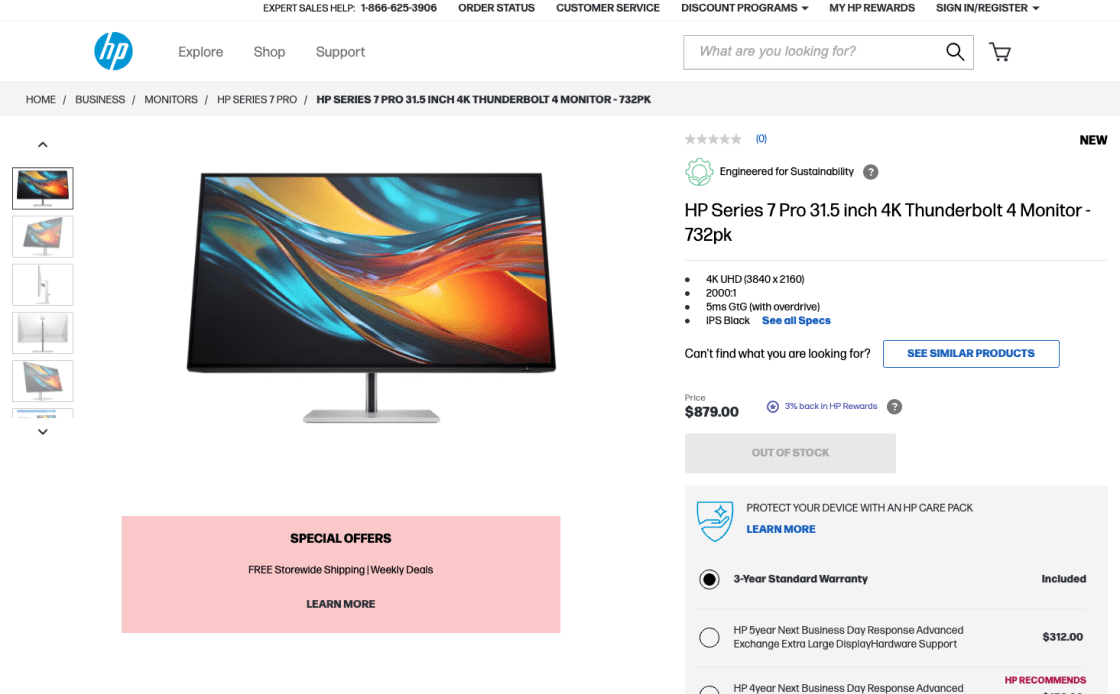
Task: Click the HP Care Pack shield icon
Action: (715, 520)
